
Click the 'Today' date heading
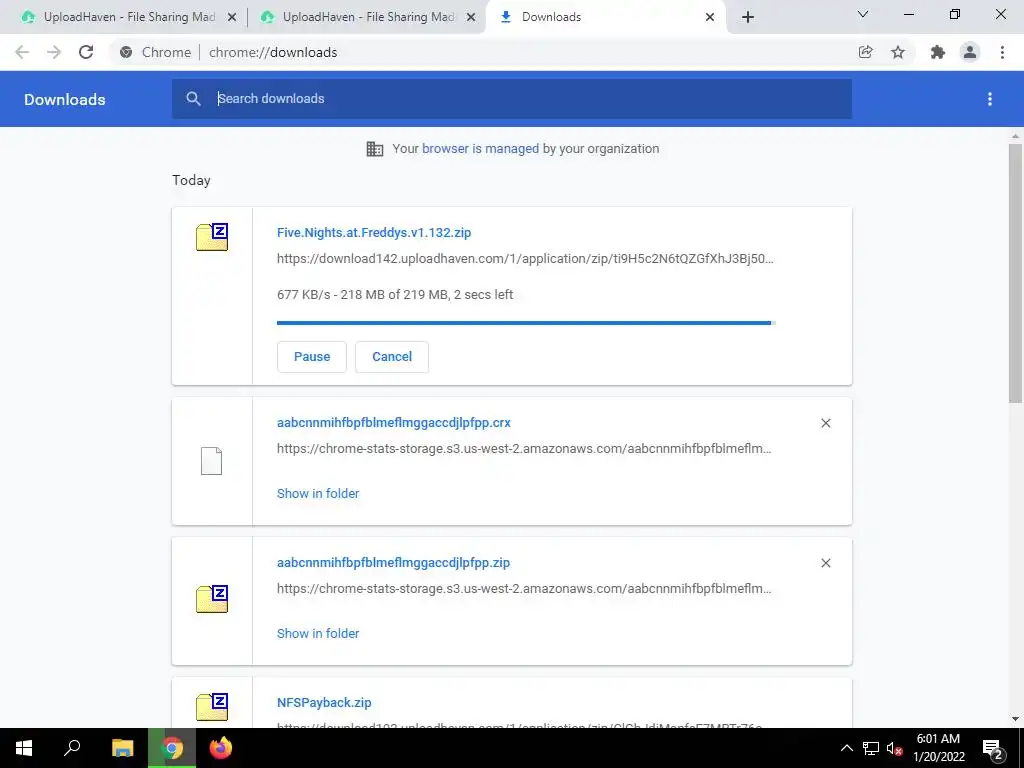point(191,180)
